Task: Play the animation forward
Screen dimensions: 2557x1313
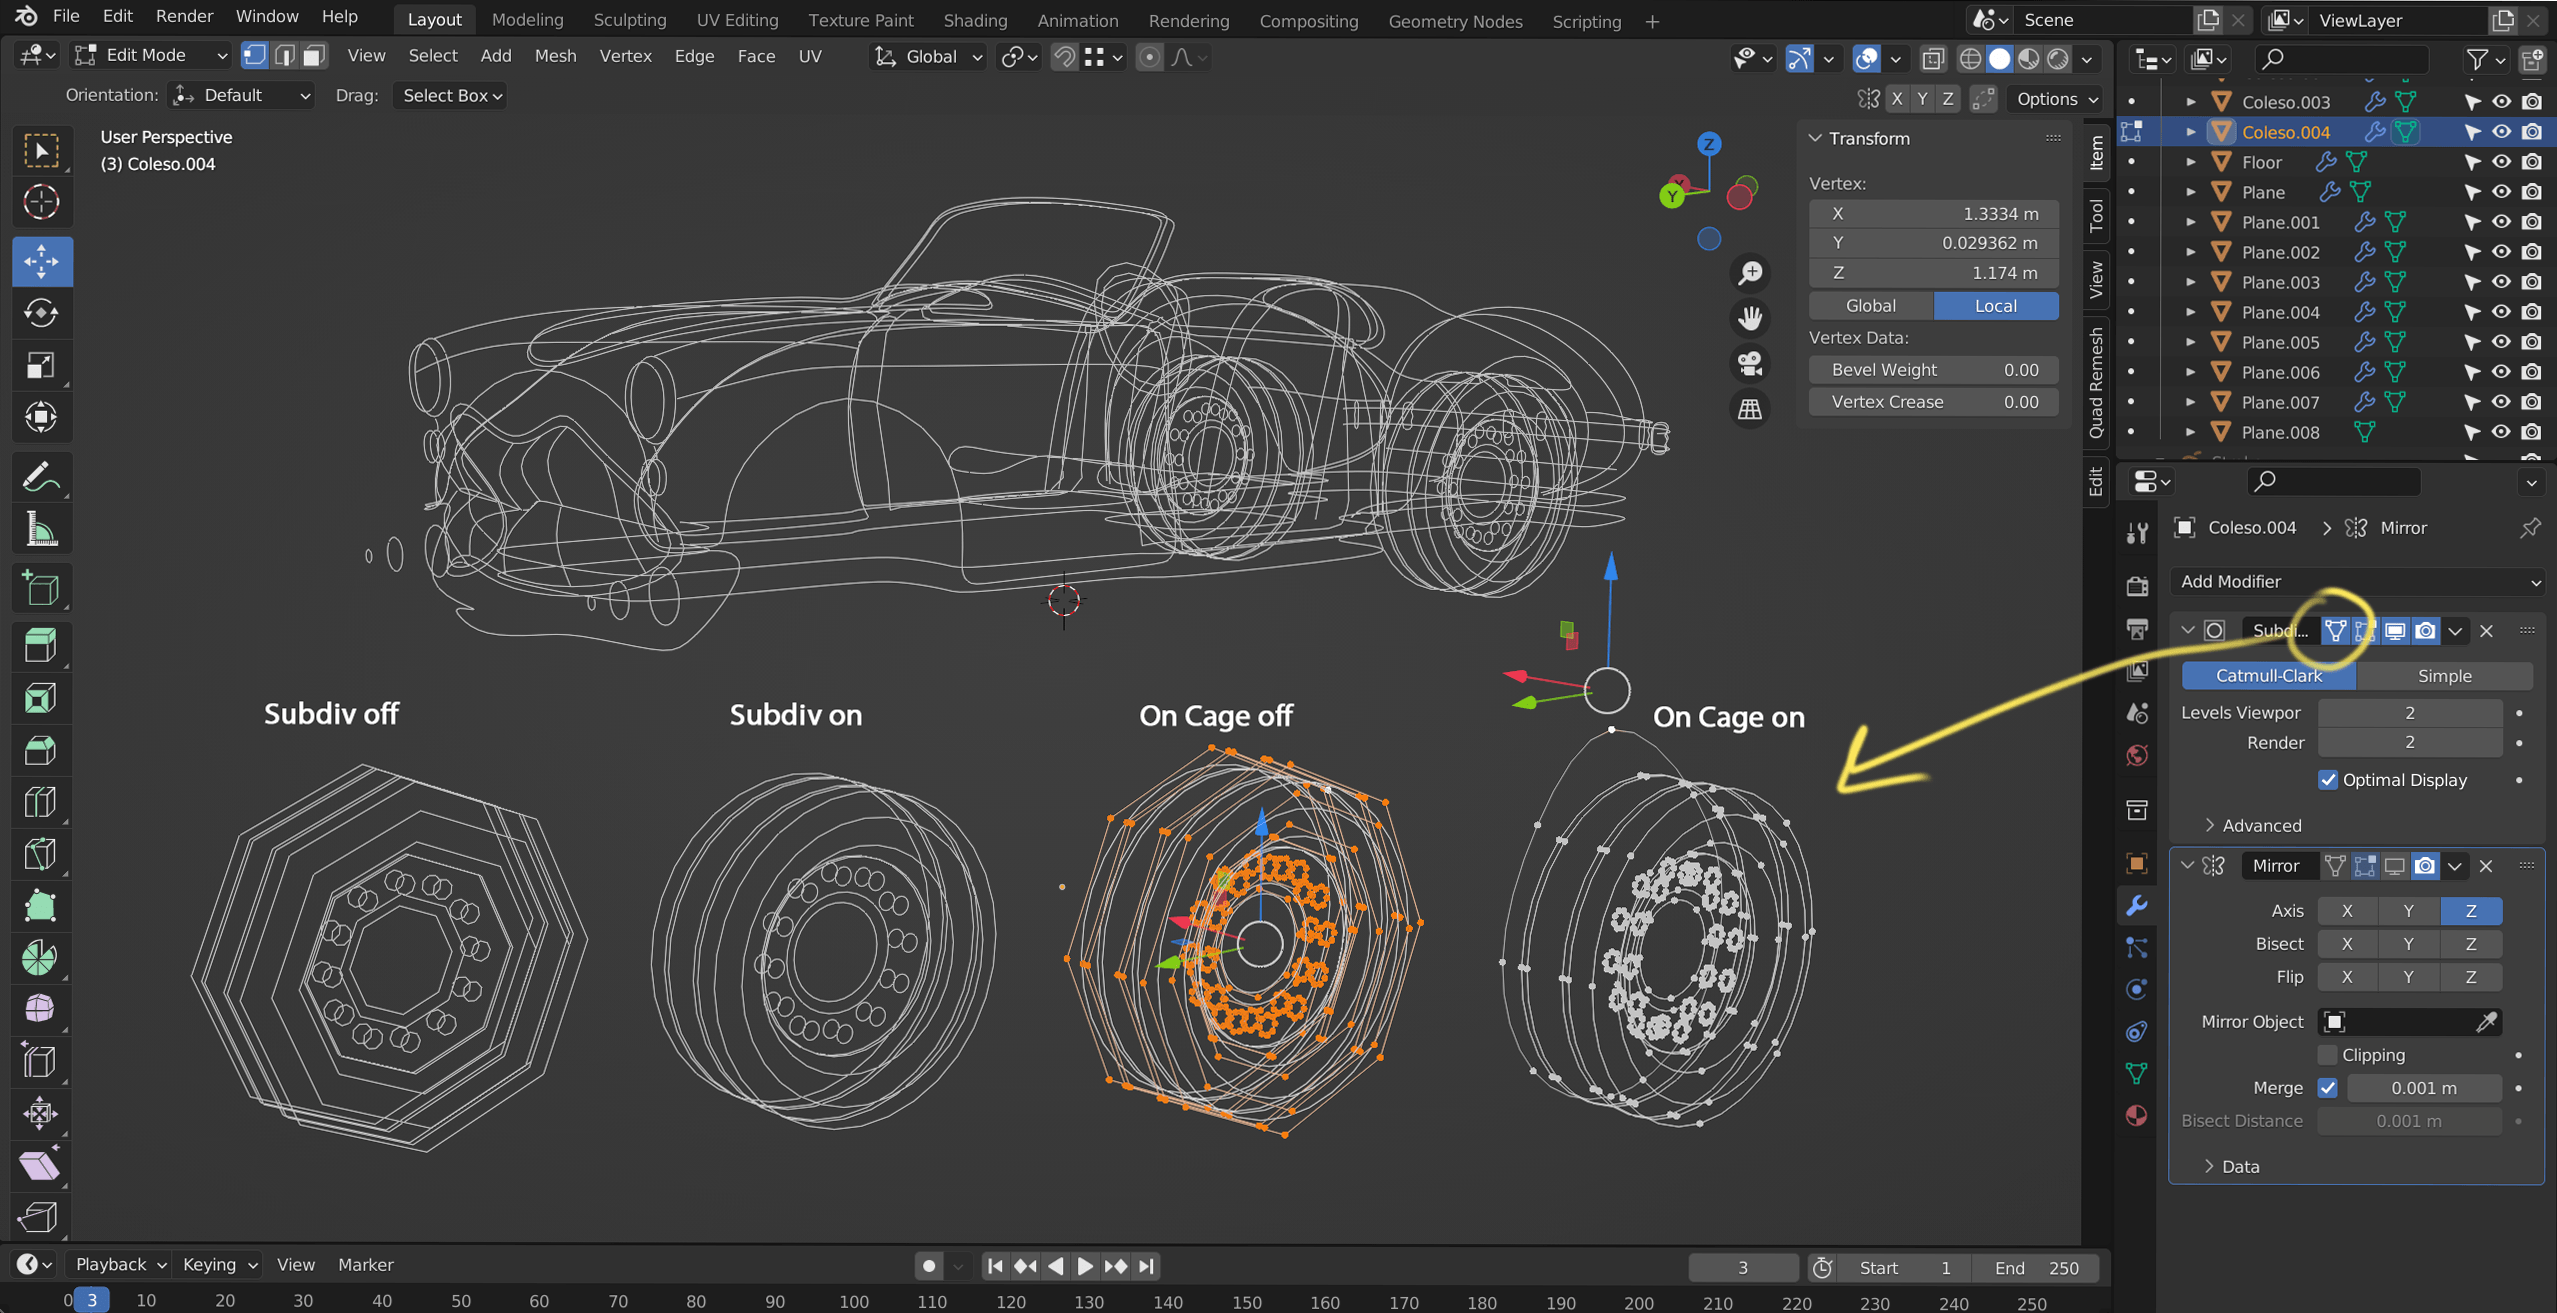Action: (1085, 1267)
